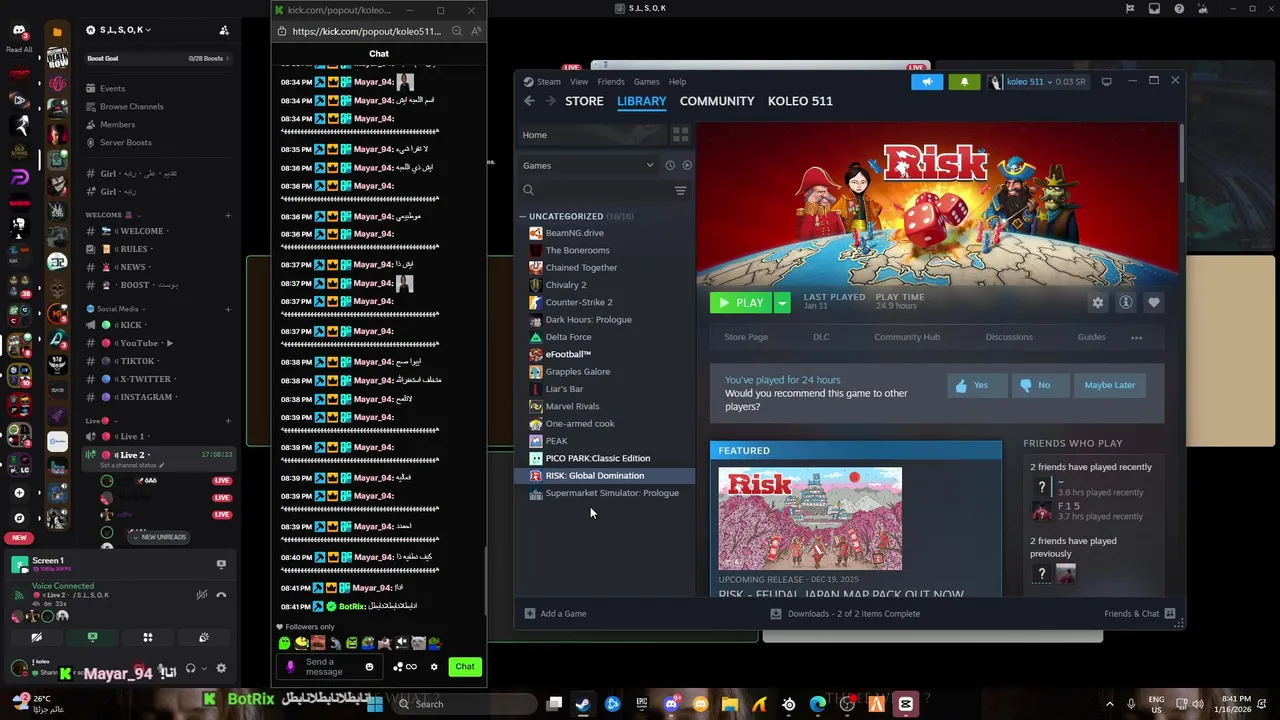Switch library to grid view icon
This screenshot has width=1280, height=720.
680,135
